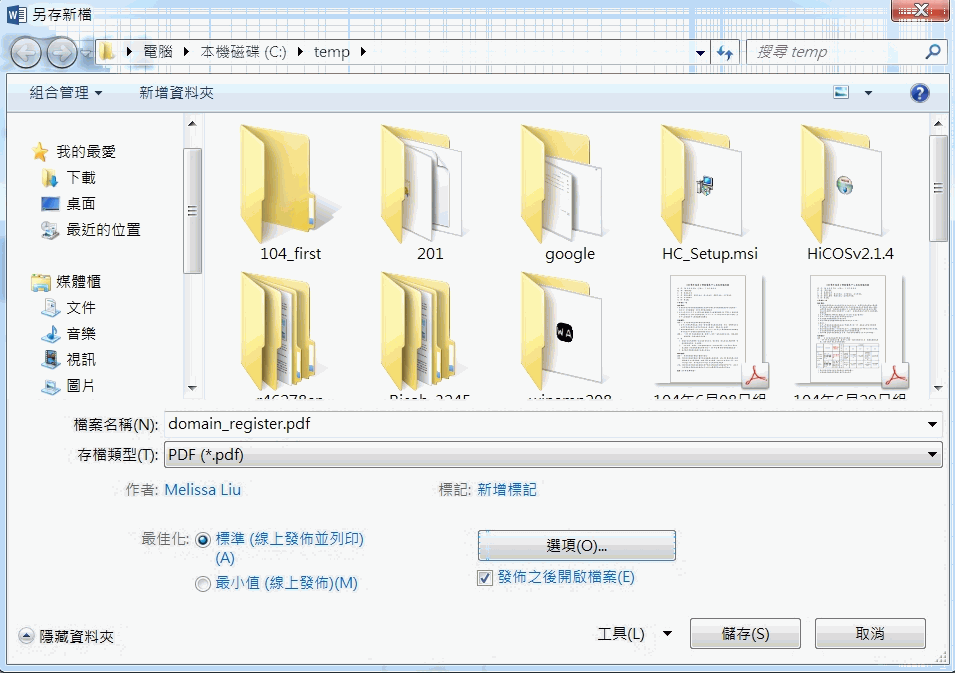
Task: Click the change view icon
Action: (842, 93)
